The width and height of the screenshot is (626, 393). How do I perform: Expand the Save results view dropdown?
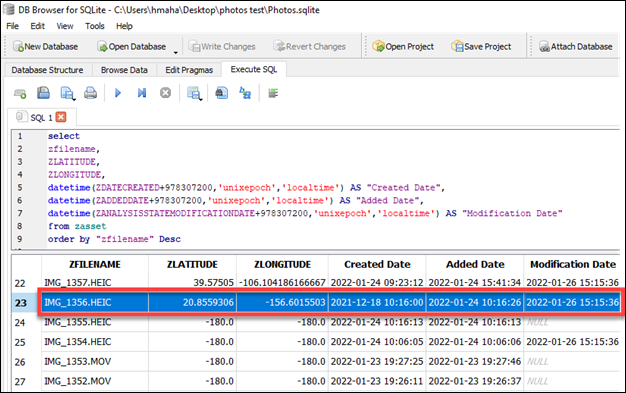coord(194,93)
